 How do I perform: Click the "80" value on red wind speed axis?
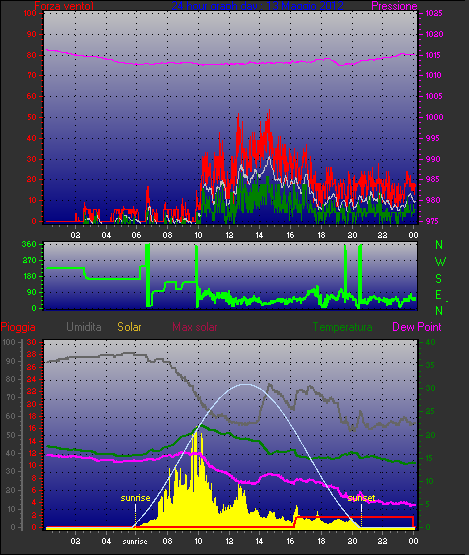point(32,55)
